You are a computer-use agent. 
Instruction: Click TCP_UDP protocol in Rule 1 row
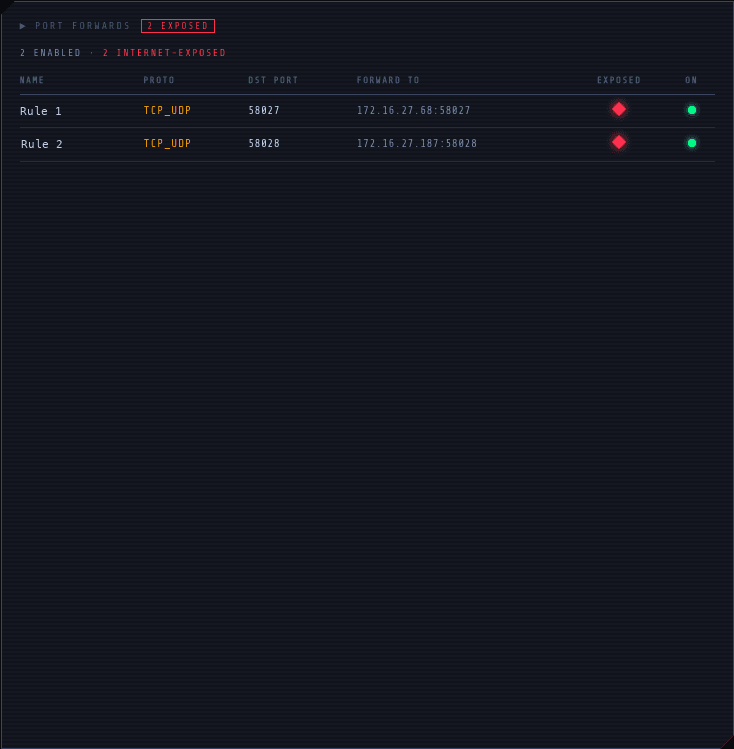pyautogui.click(x=167, y=110)
